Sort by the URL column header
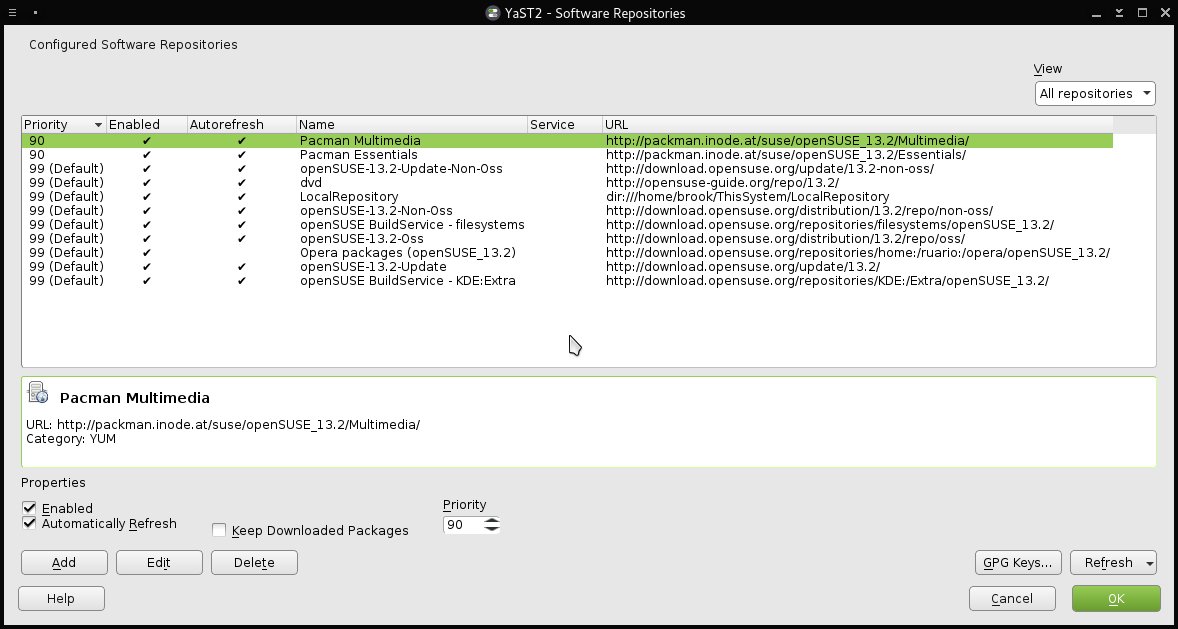 [858, 125]
